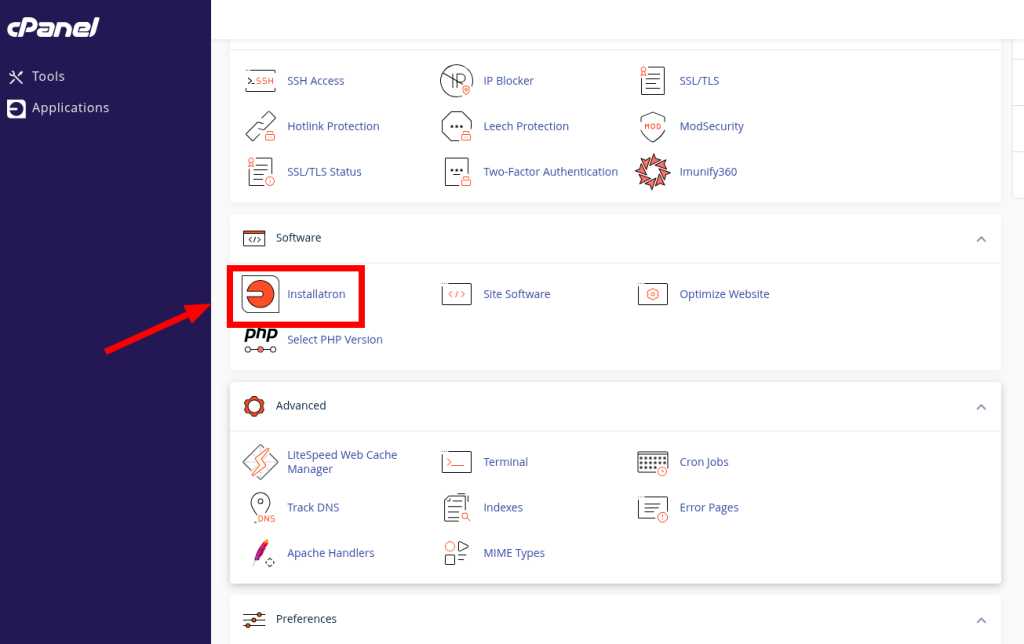
Task: Open the Track DNS pin icon
Action: 261,507
